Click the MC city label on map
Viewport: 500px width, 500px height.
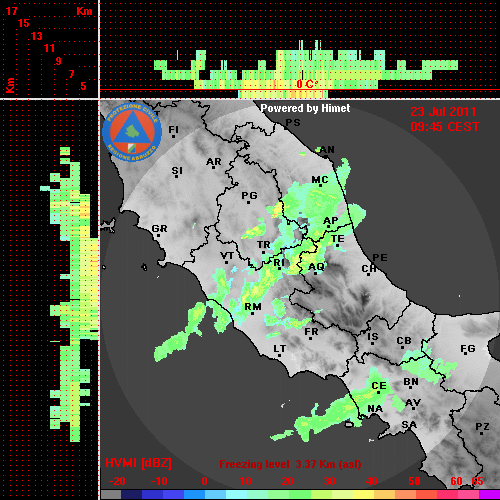pos(320,180)
